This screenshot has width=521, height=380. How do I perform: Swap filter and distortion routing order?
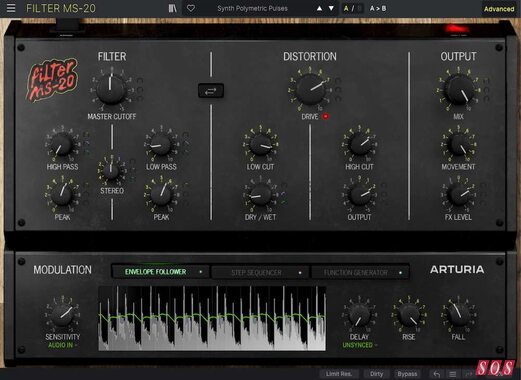pyautogui.click(x=211, y=90)
